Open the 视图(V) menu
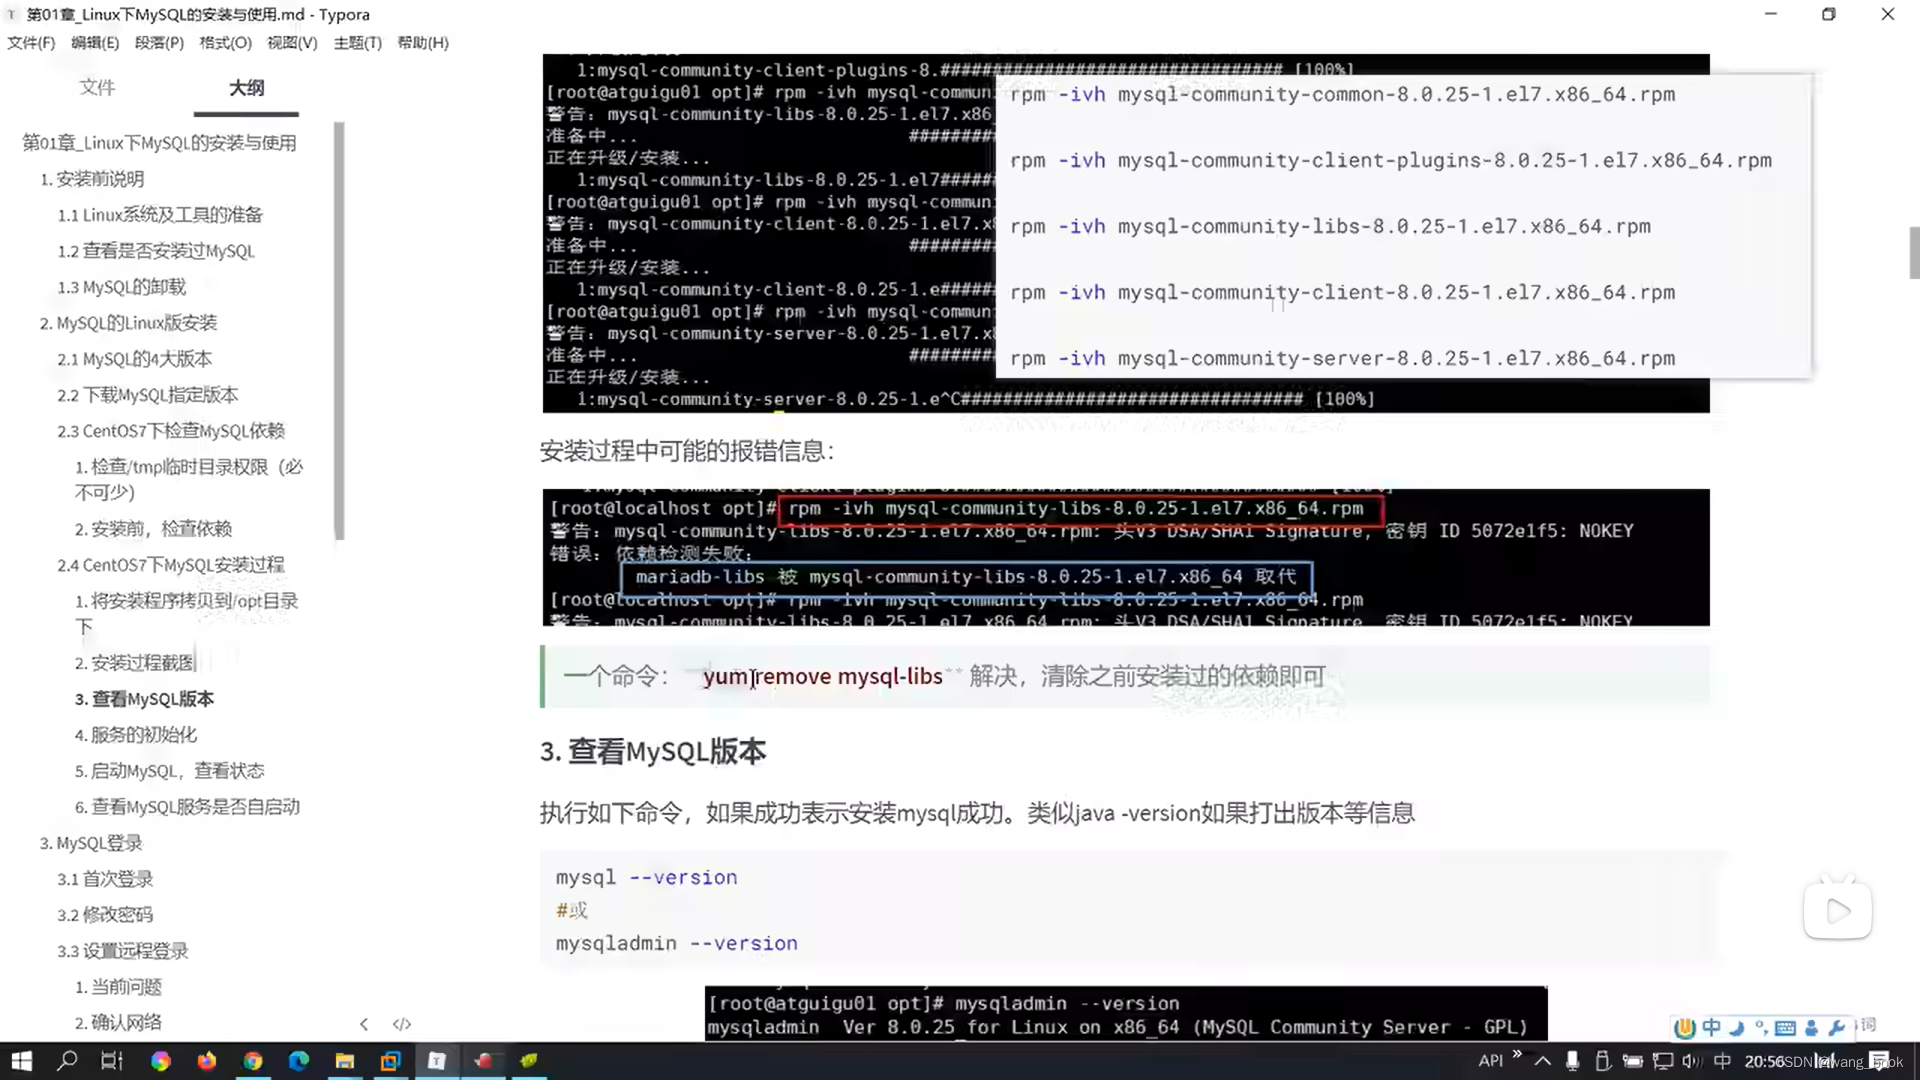Image resolution: width=1920 pixels, height=1080 pixels. (291, 42)
